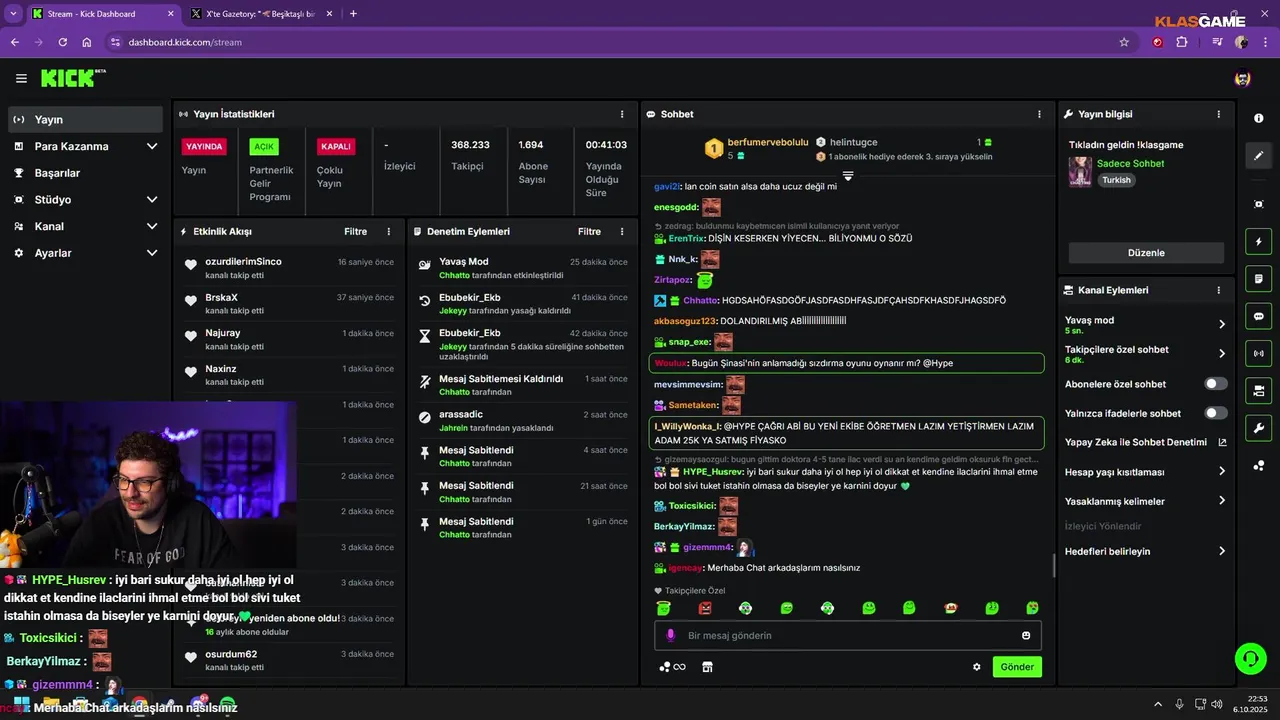
Task: Click the red angry face emote
Action: [704, 608]
